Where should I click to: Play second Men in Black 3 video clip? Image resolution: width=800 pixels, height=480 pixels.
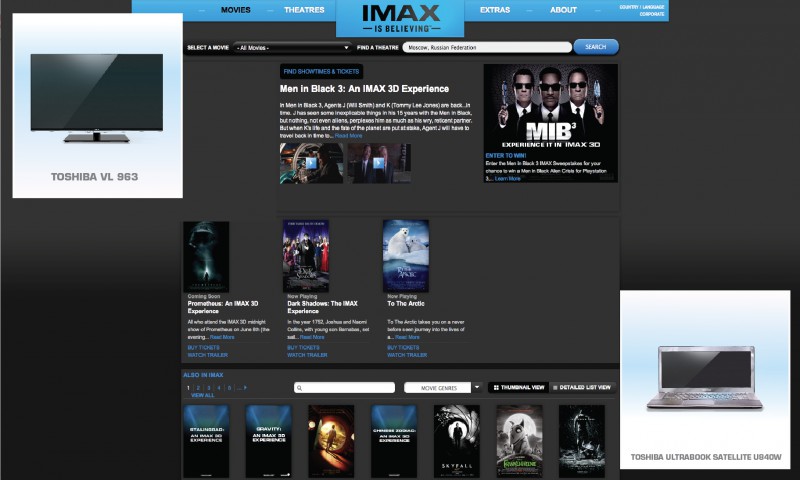[x=379, y=163]
